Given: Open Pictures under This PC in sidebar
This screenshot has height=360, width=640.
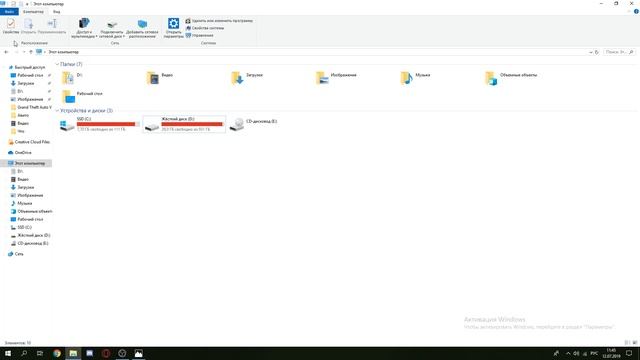Looking at the screenshot, I should click(x=27, y=196).
